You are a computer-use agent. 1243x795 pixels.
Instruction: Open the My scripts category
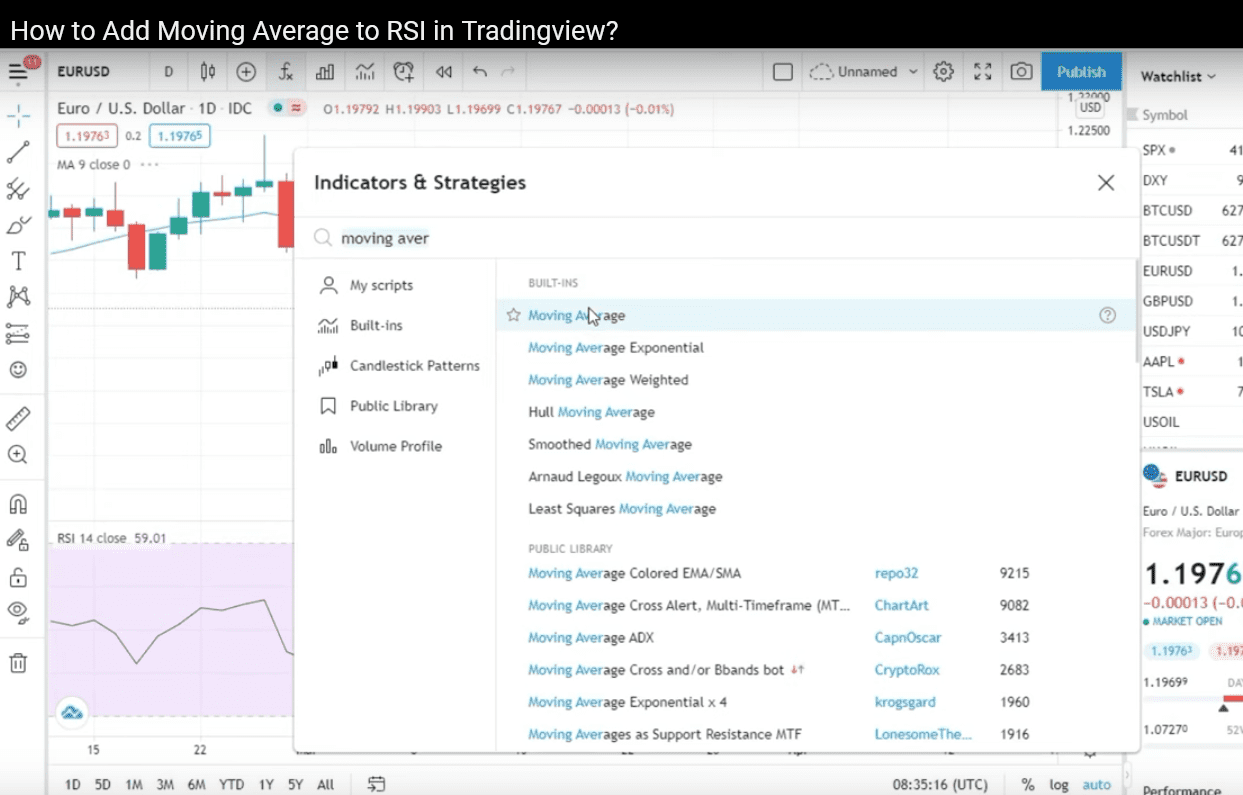[x=381, y=286]
